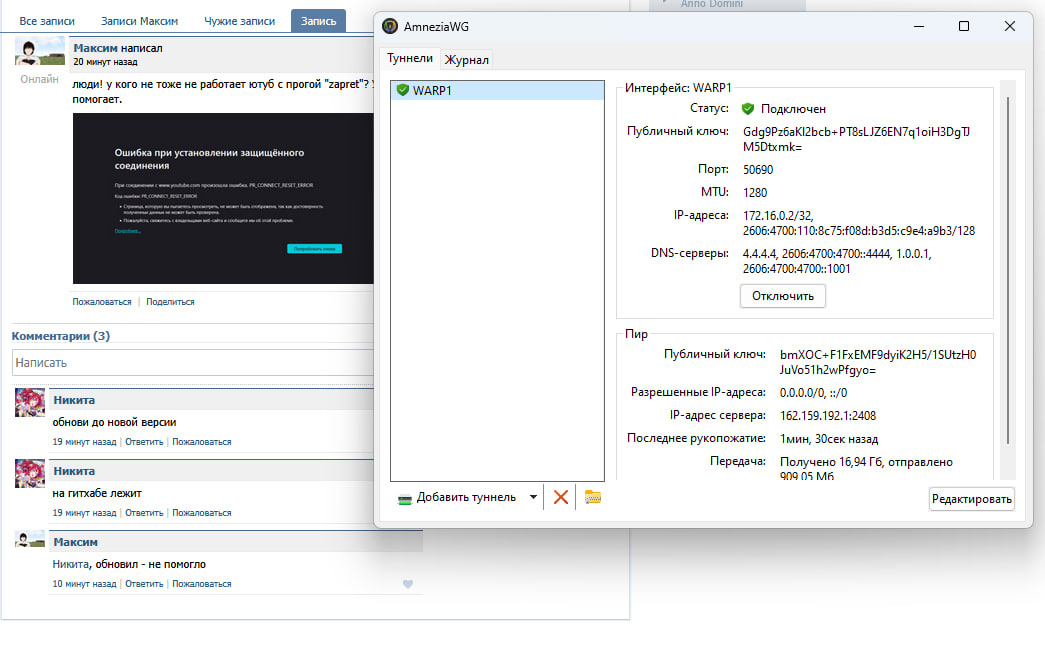The image size is (1045, 658).
Task: Click the peer public key value
Action: click(878, 362)
